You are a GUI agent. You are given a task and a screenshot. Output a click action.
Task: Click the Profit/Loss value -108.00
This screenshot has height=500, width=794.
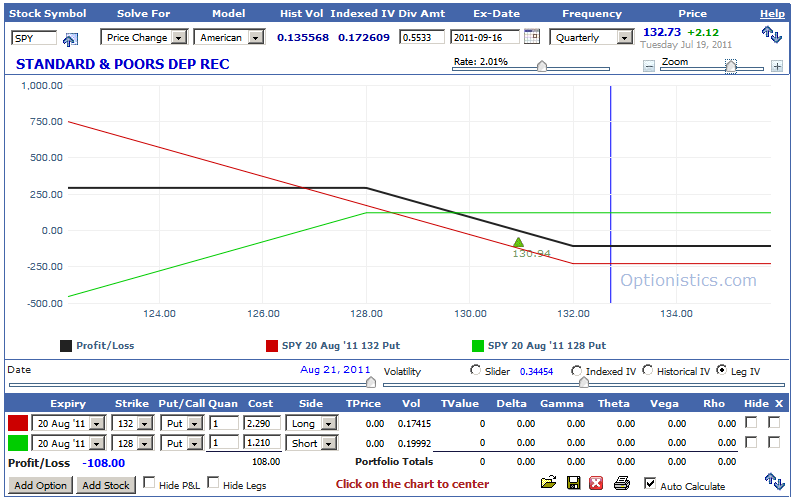pos(104,463)
